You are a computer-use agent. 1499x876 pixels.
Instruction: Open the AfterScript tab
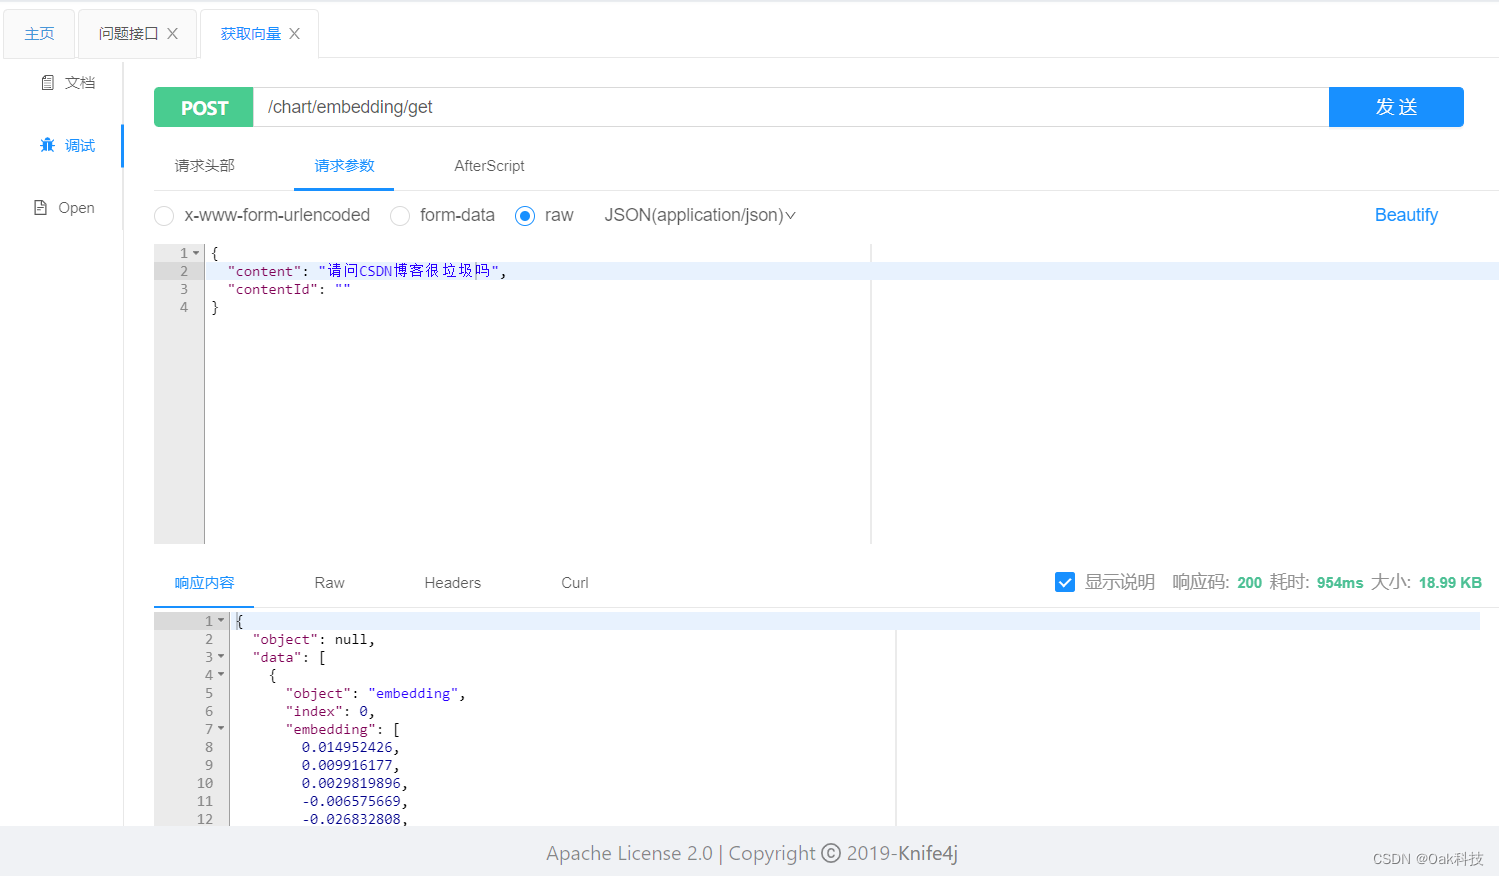[x=489, y=166]
